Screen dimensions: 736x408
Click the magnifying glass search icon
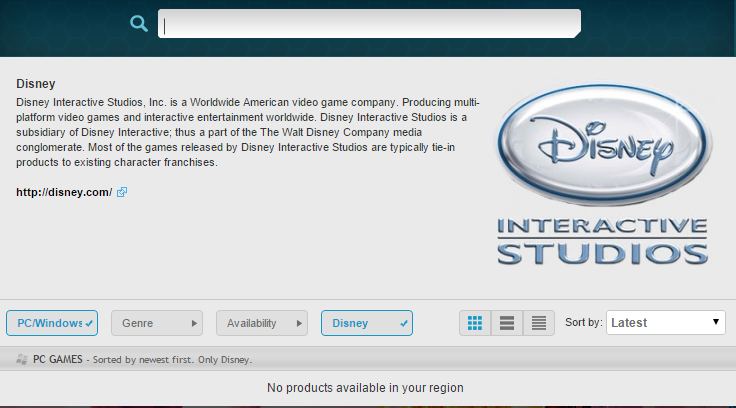pyautogui.click(x=139, y=23)
